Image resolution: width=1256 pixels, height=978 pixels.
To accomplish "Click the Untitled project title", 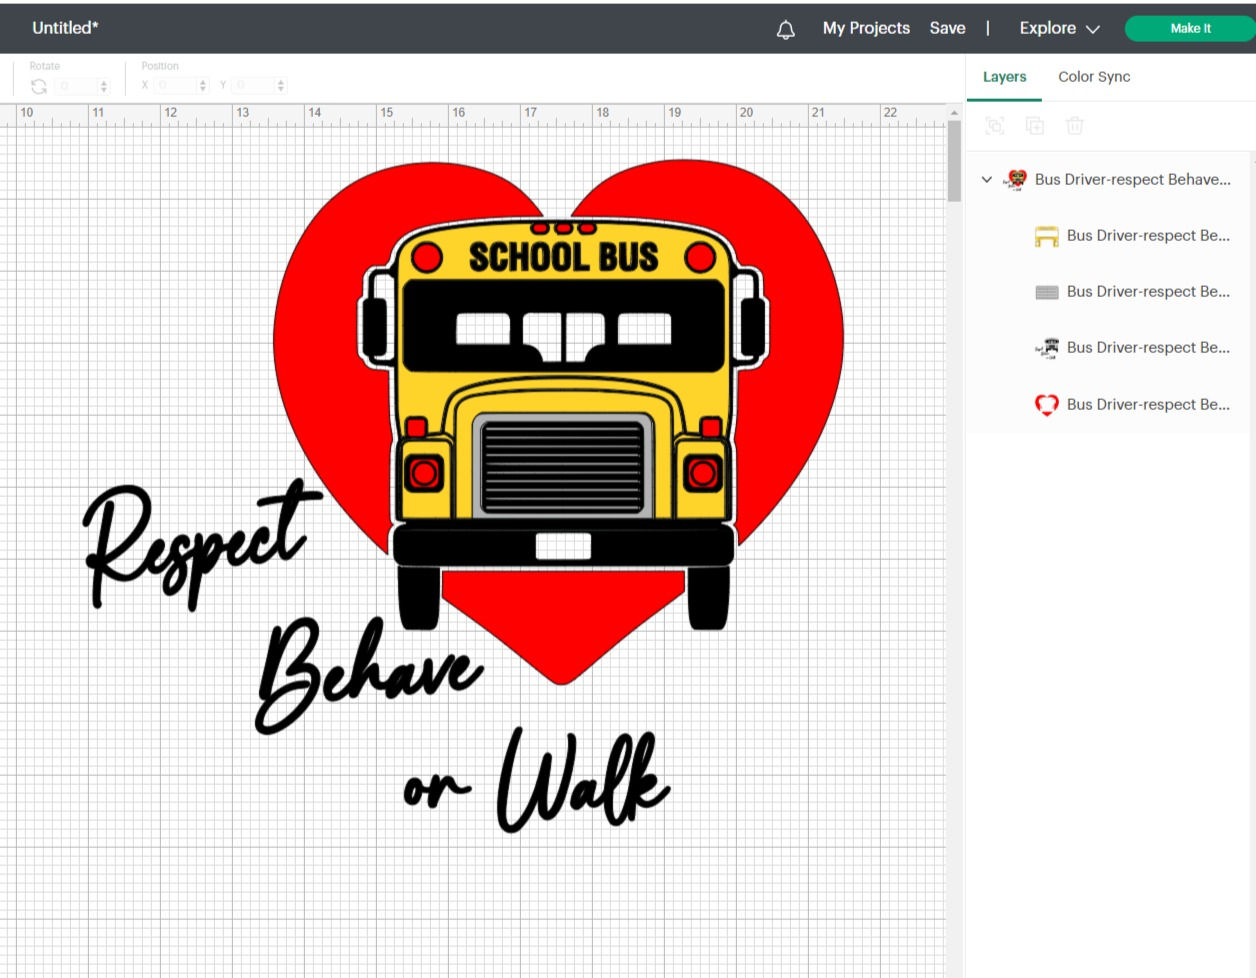I will [63, 27].
